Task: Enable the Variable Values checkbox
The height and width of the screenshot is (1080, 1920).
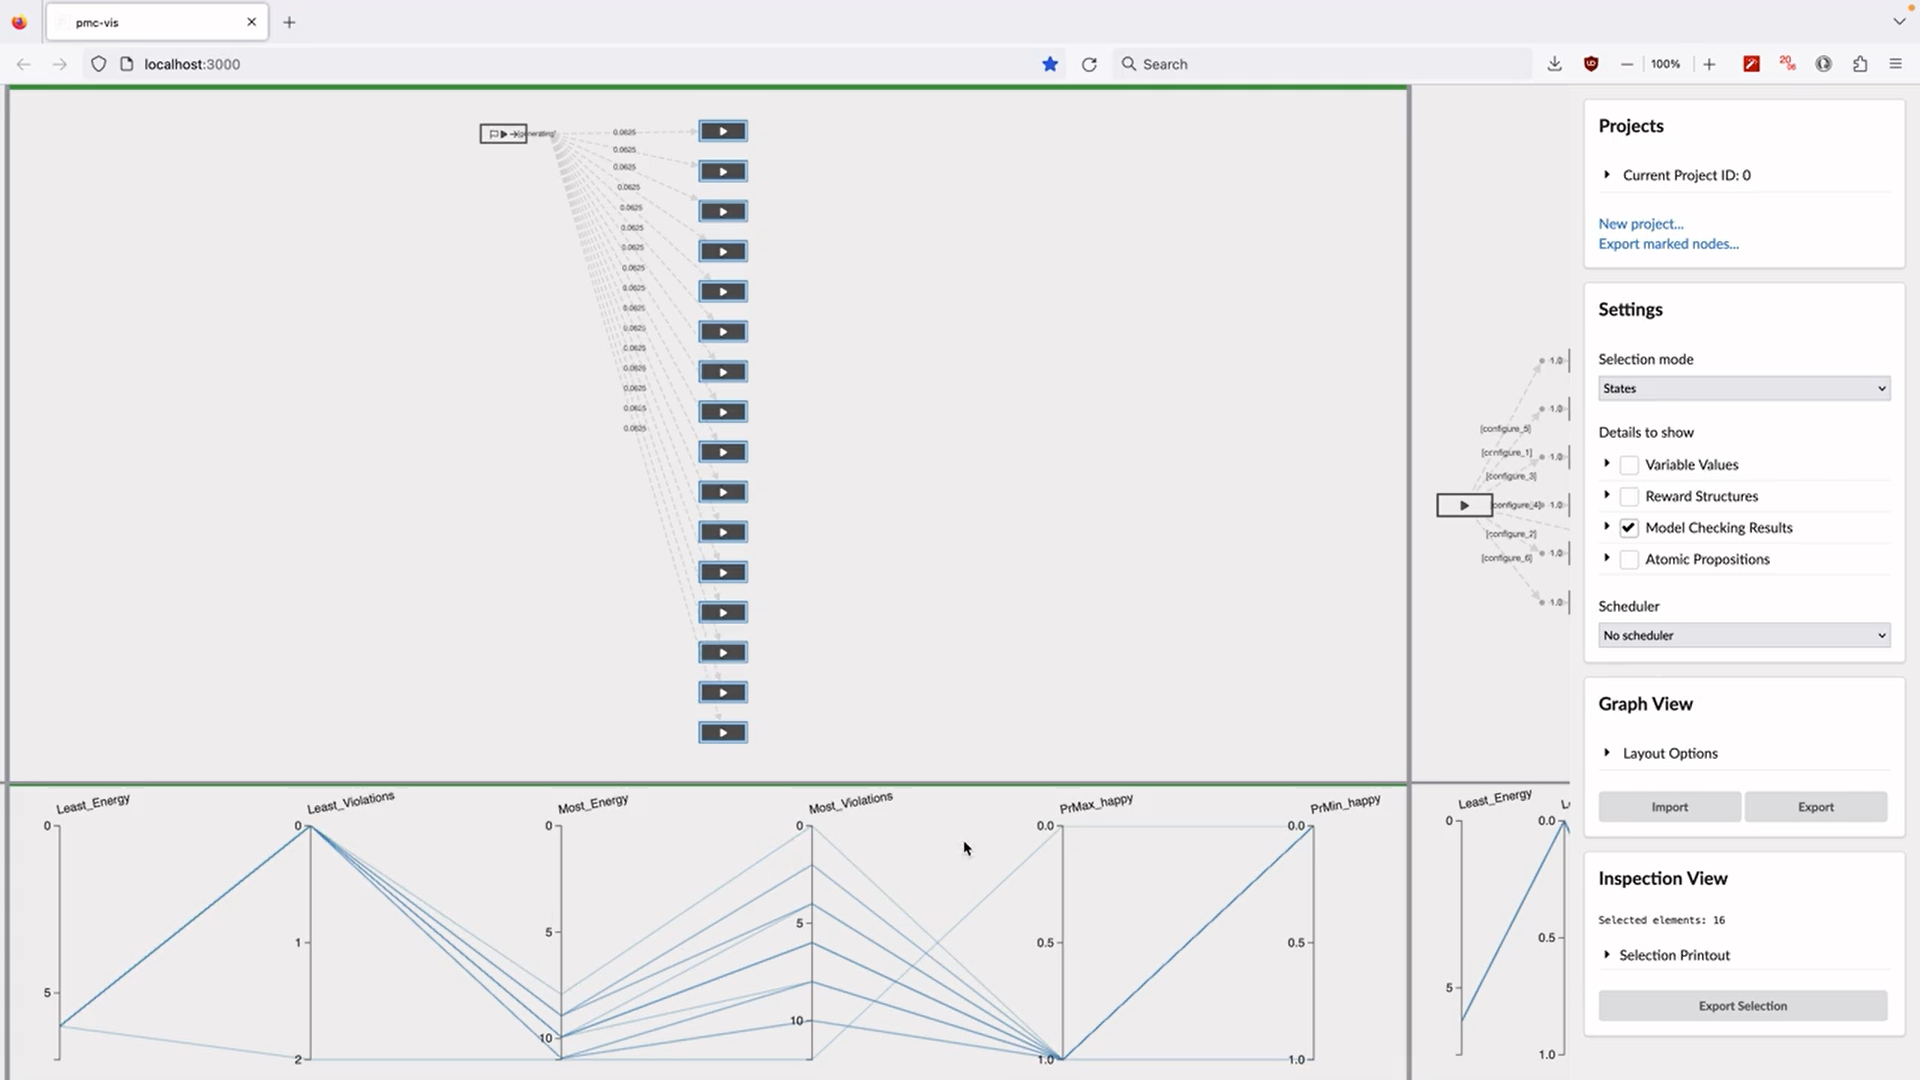Action: [x=1629, y=465]
